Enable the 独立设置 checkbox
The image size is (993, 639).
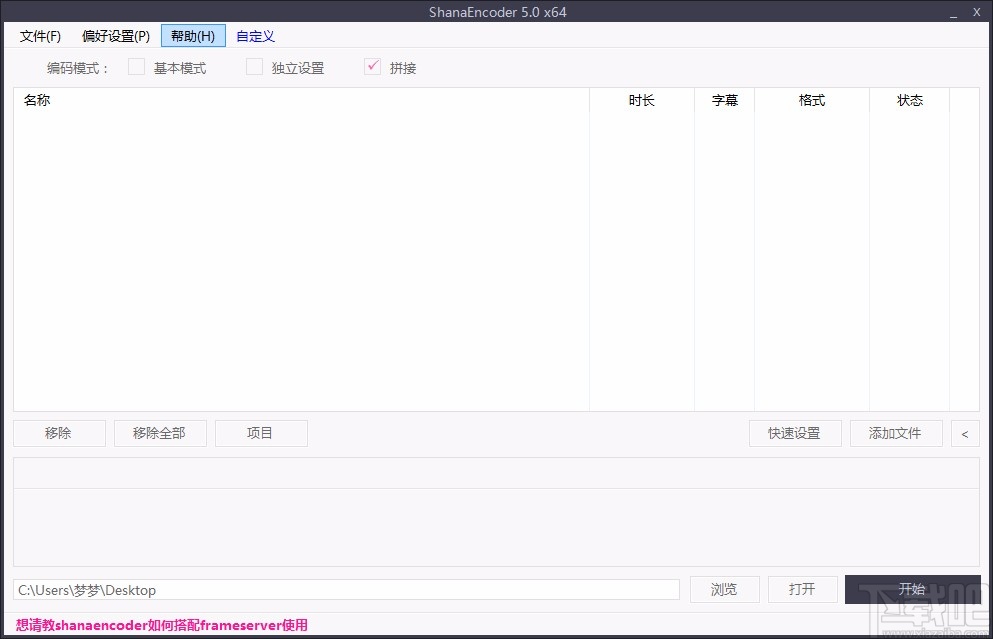(254, 66)
